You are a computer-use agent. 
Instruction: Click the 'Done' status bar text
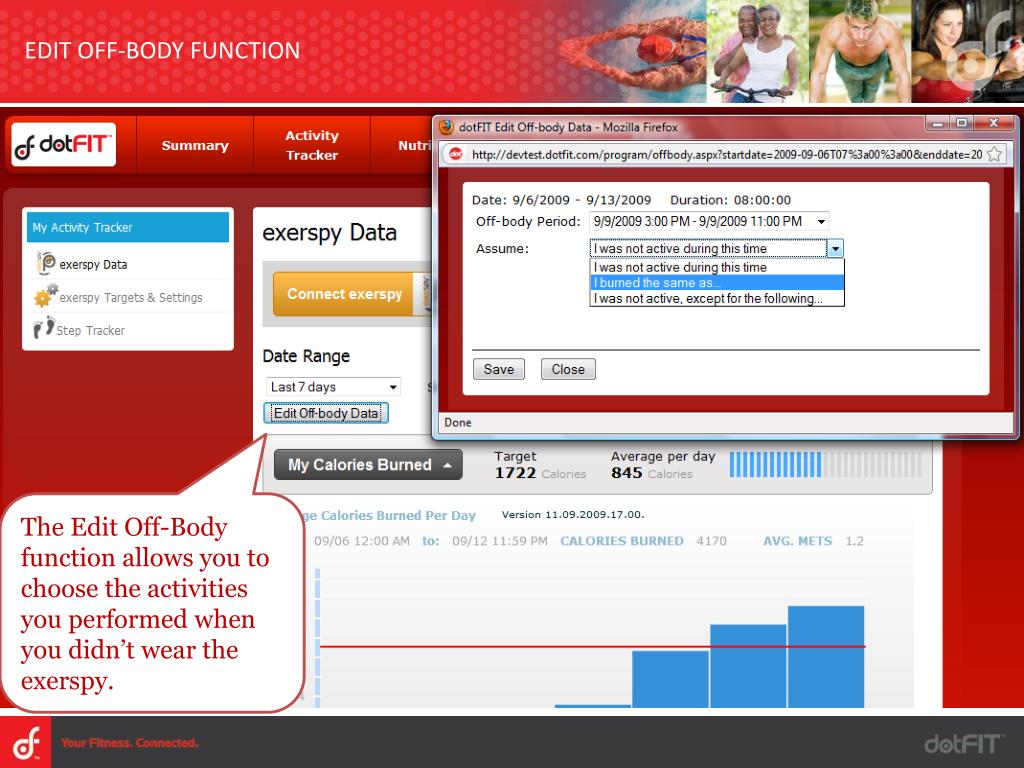[458, 423]
